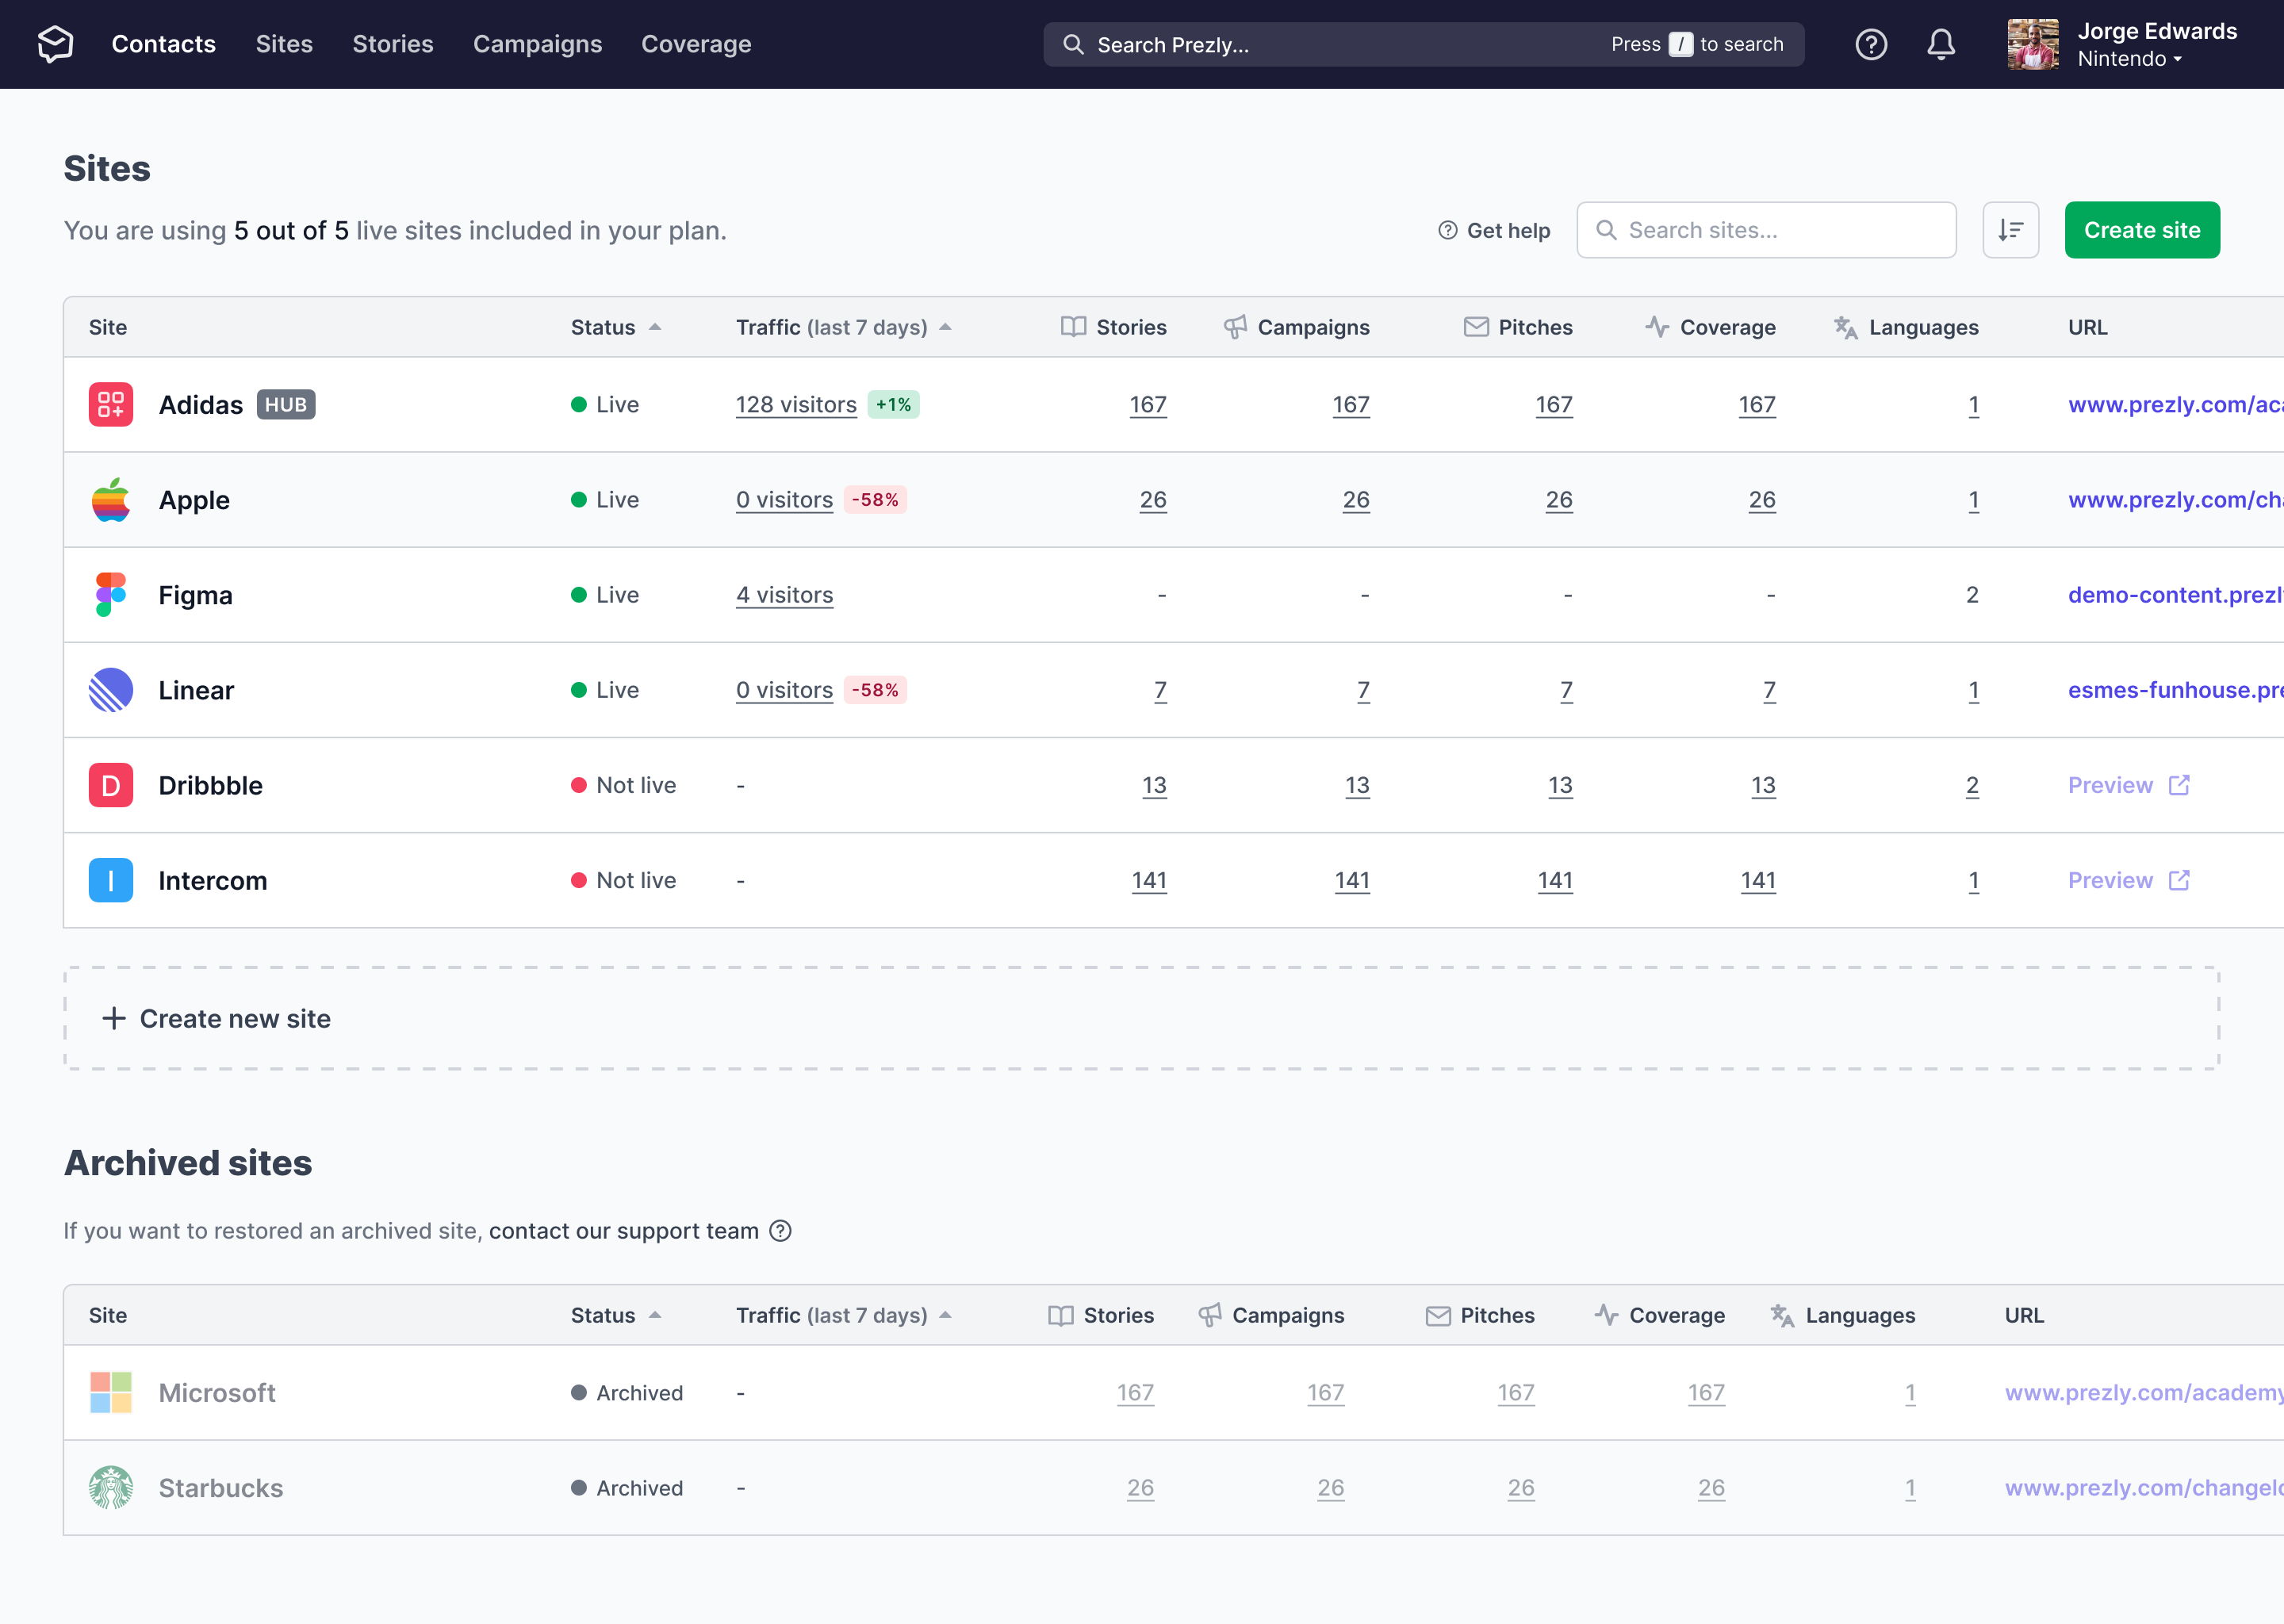
Task: Open the Coverage menu item
Action: click(x=696, y=44)
